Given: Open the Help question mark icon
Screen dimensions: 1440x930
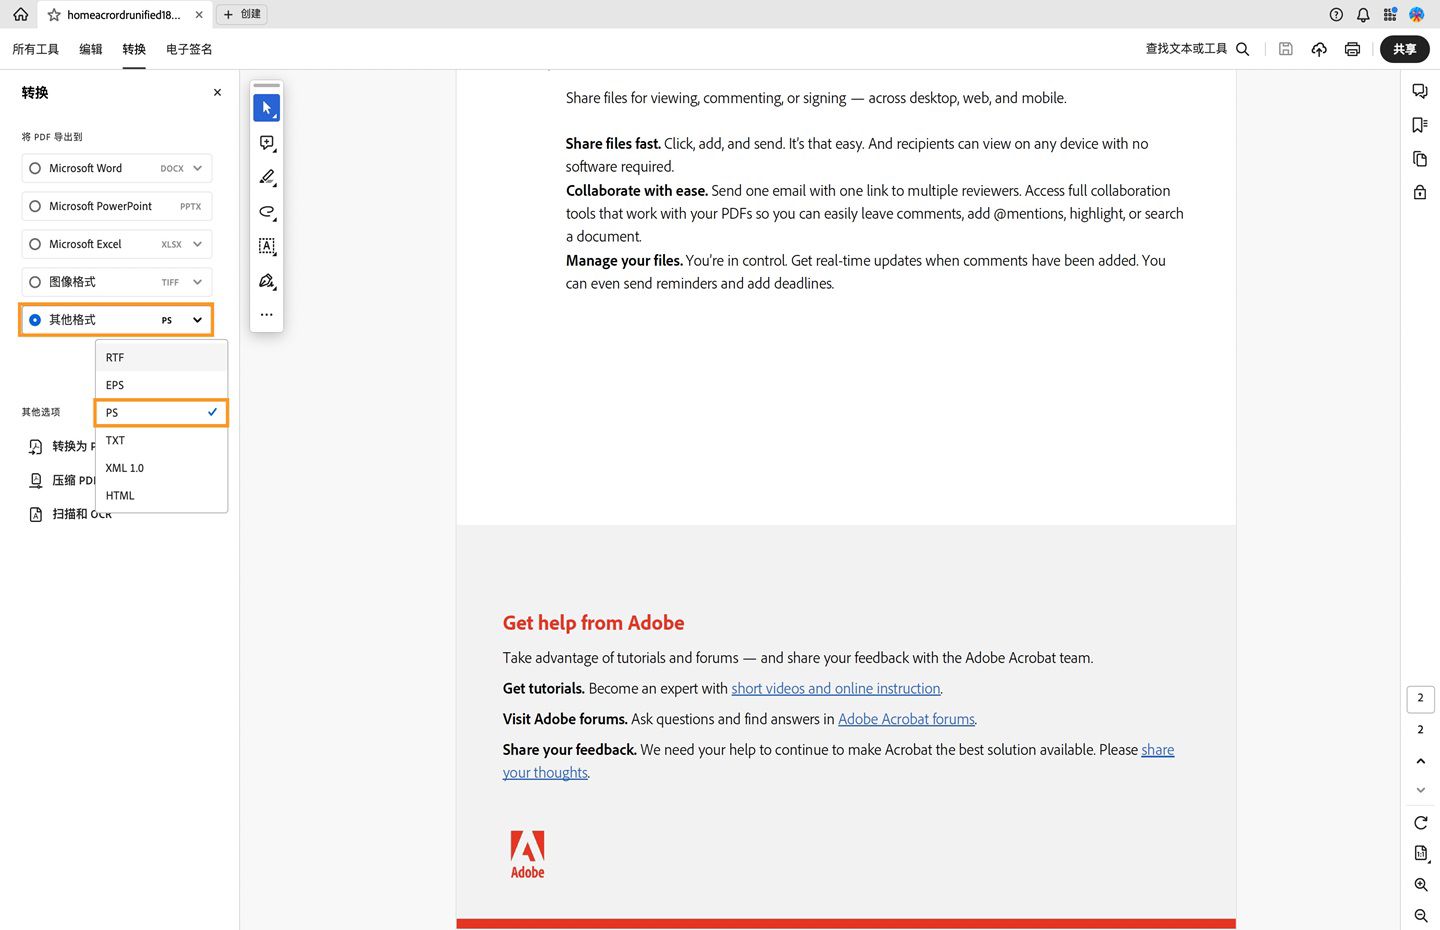Looking at the screenshot, I should tap(1336, 14).
